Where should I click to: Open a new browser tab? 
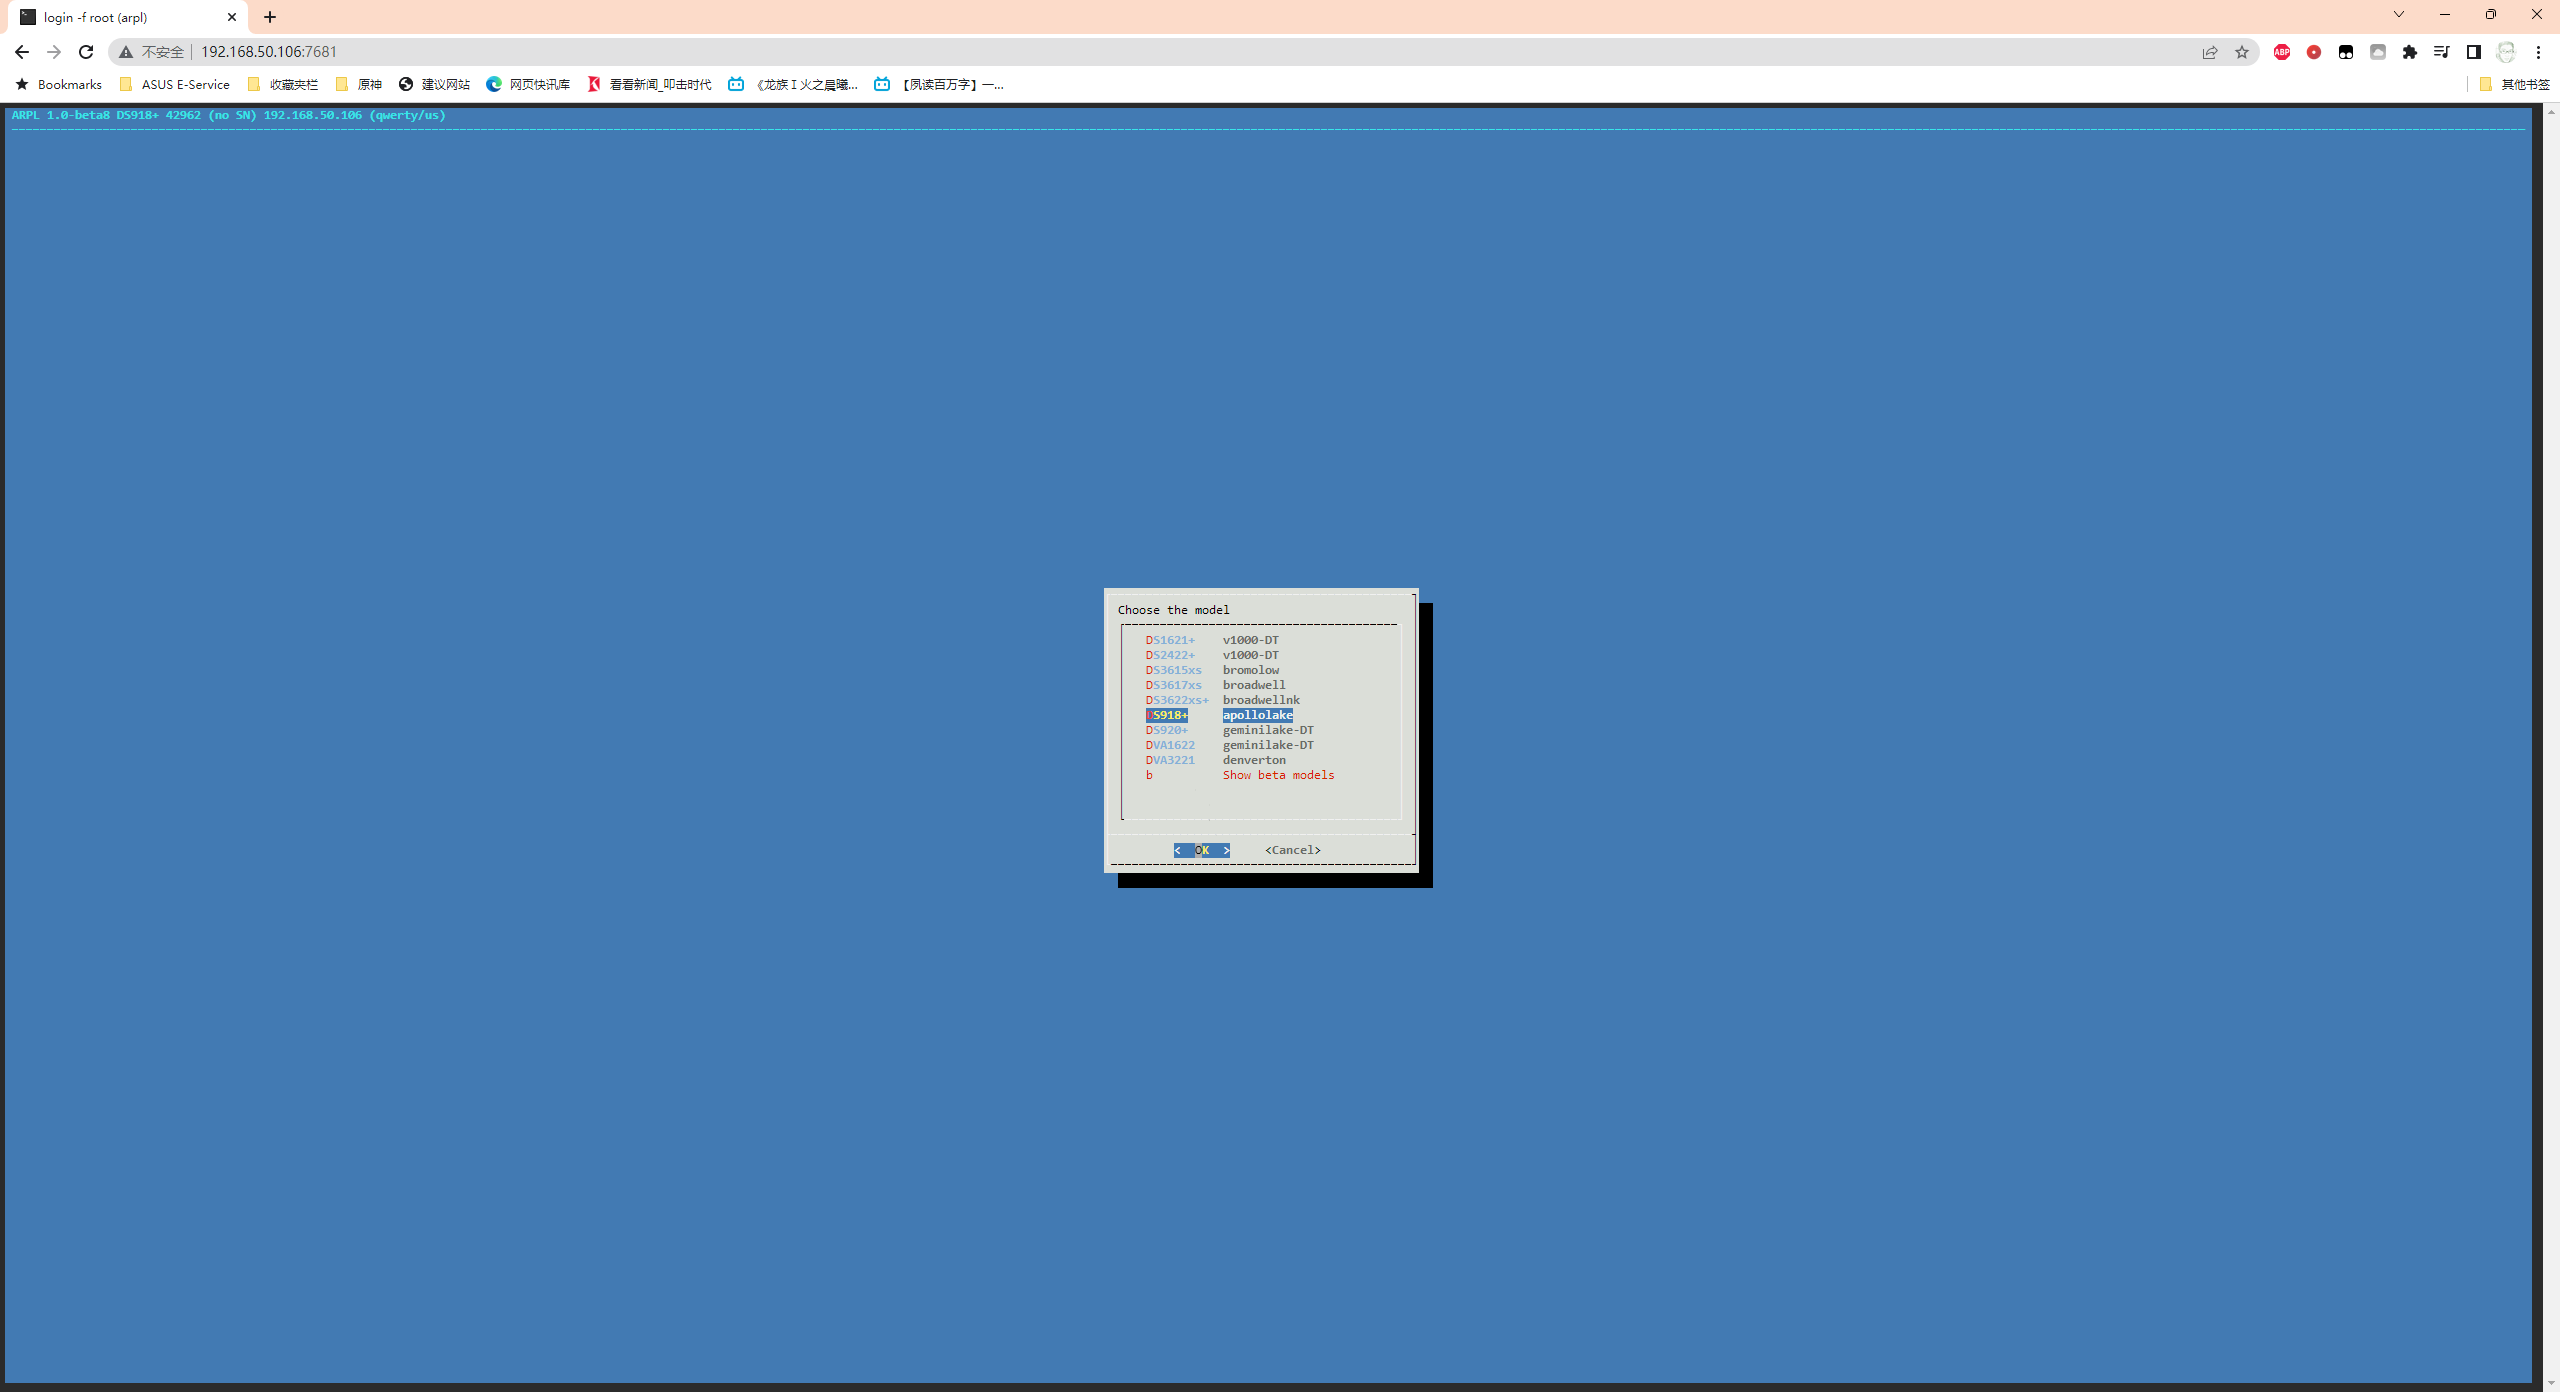(270, 17)
